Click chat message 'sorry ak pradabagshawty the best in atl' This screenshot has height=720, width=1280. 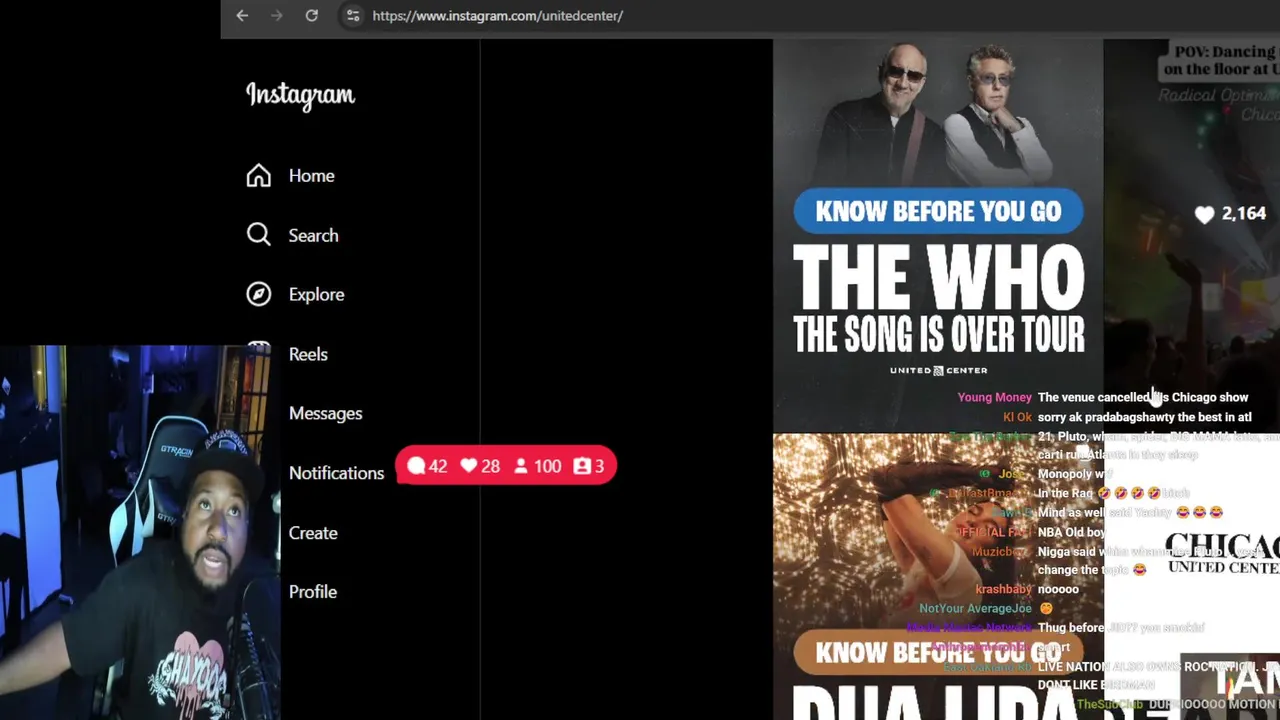(x=1144, y=417)
